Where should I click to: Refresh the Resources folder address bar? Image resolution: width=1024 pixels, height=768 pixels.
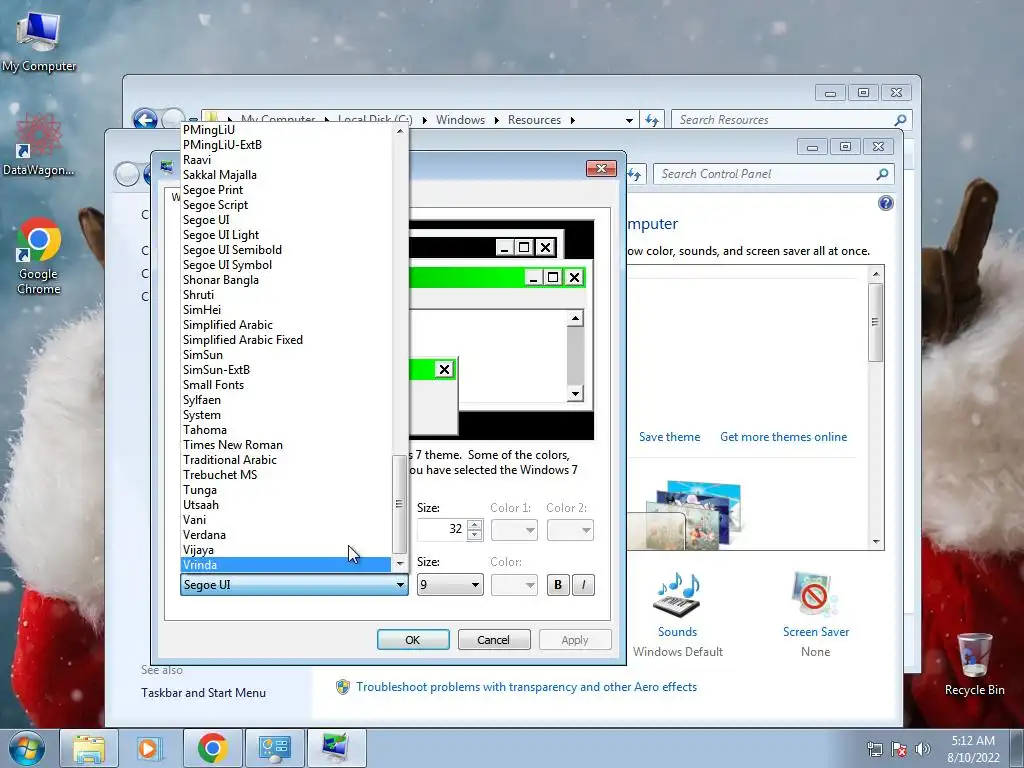tap(652, 120)
